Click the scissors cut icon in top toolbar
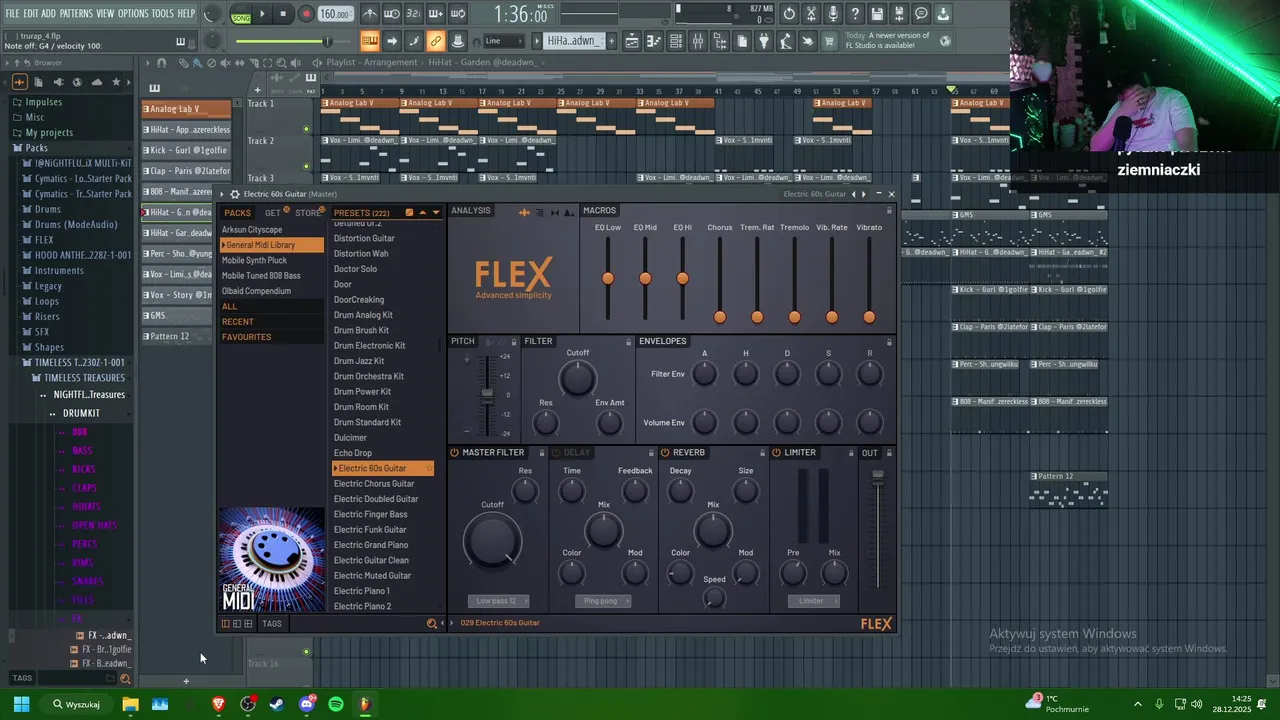This screenshot has width=1280, height=720. 811,14
